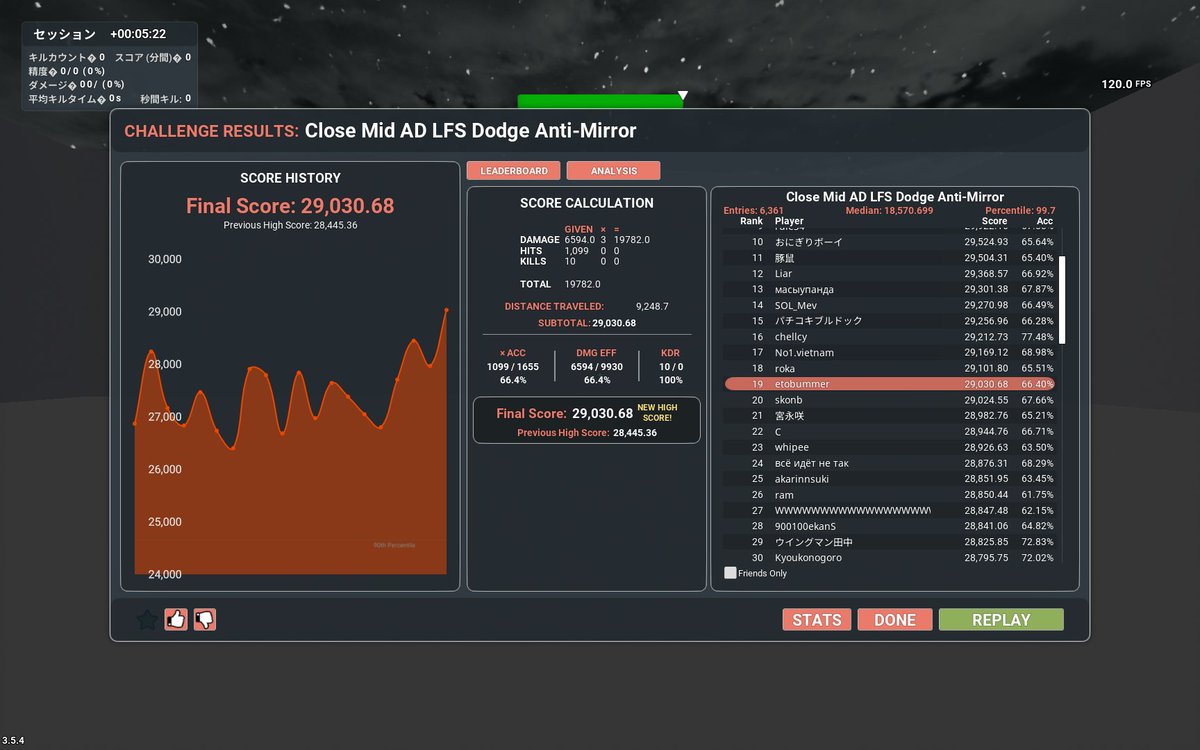Click the KDR 10 / 0 stat

pyautogui.click(x=671, y=366)
